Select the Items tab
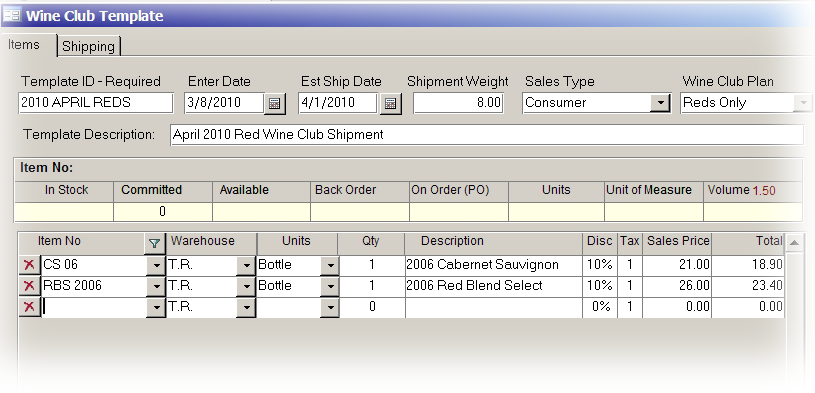The height and width of the screenshot is (393, 815). [x=24, y=45]
